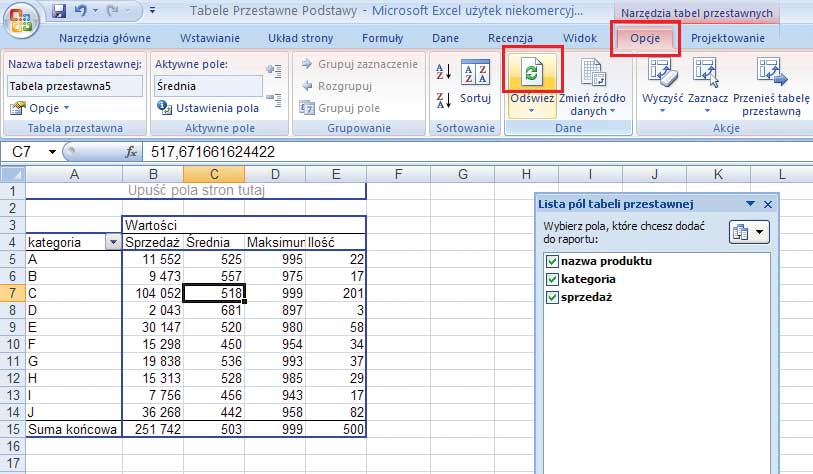Screen dimensions: 813x474
Task: Open the field list layout dropdown
Action: coord(749,232)
